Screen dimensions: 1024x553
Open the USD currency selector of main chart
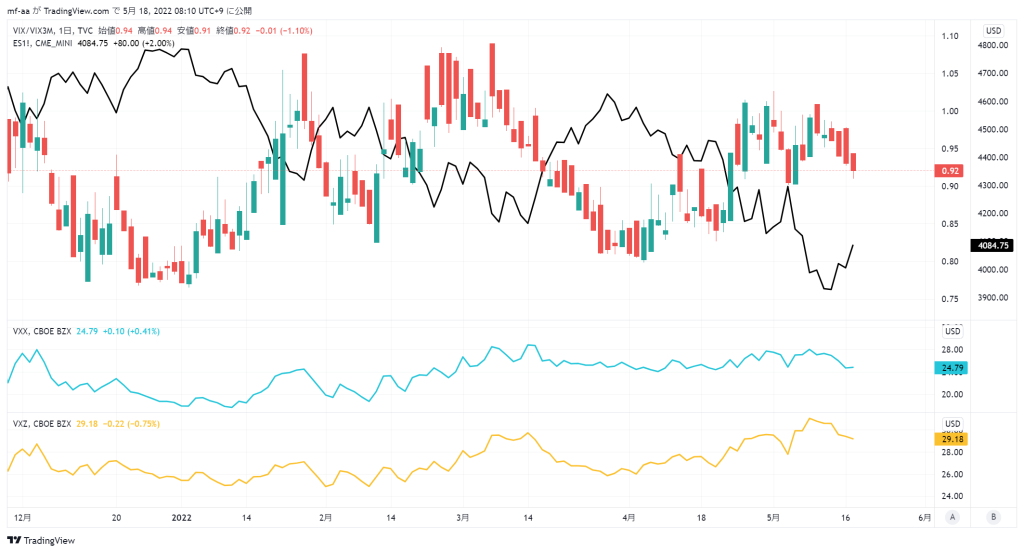tap(993, 31)
